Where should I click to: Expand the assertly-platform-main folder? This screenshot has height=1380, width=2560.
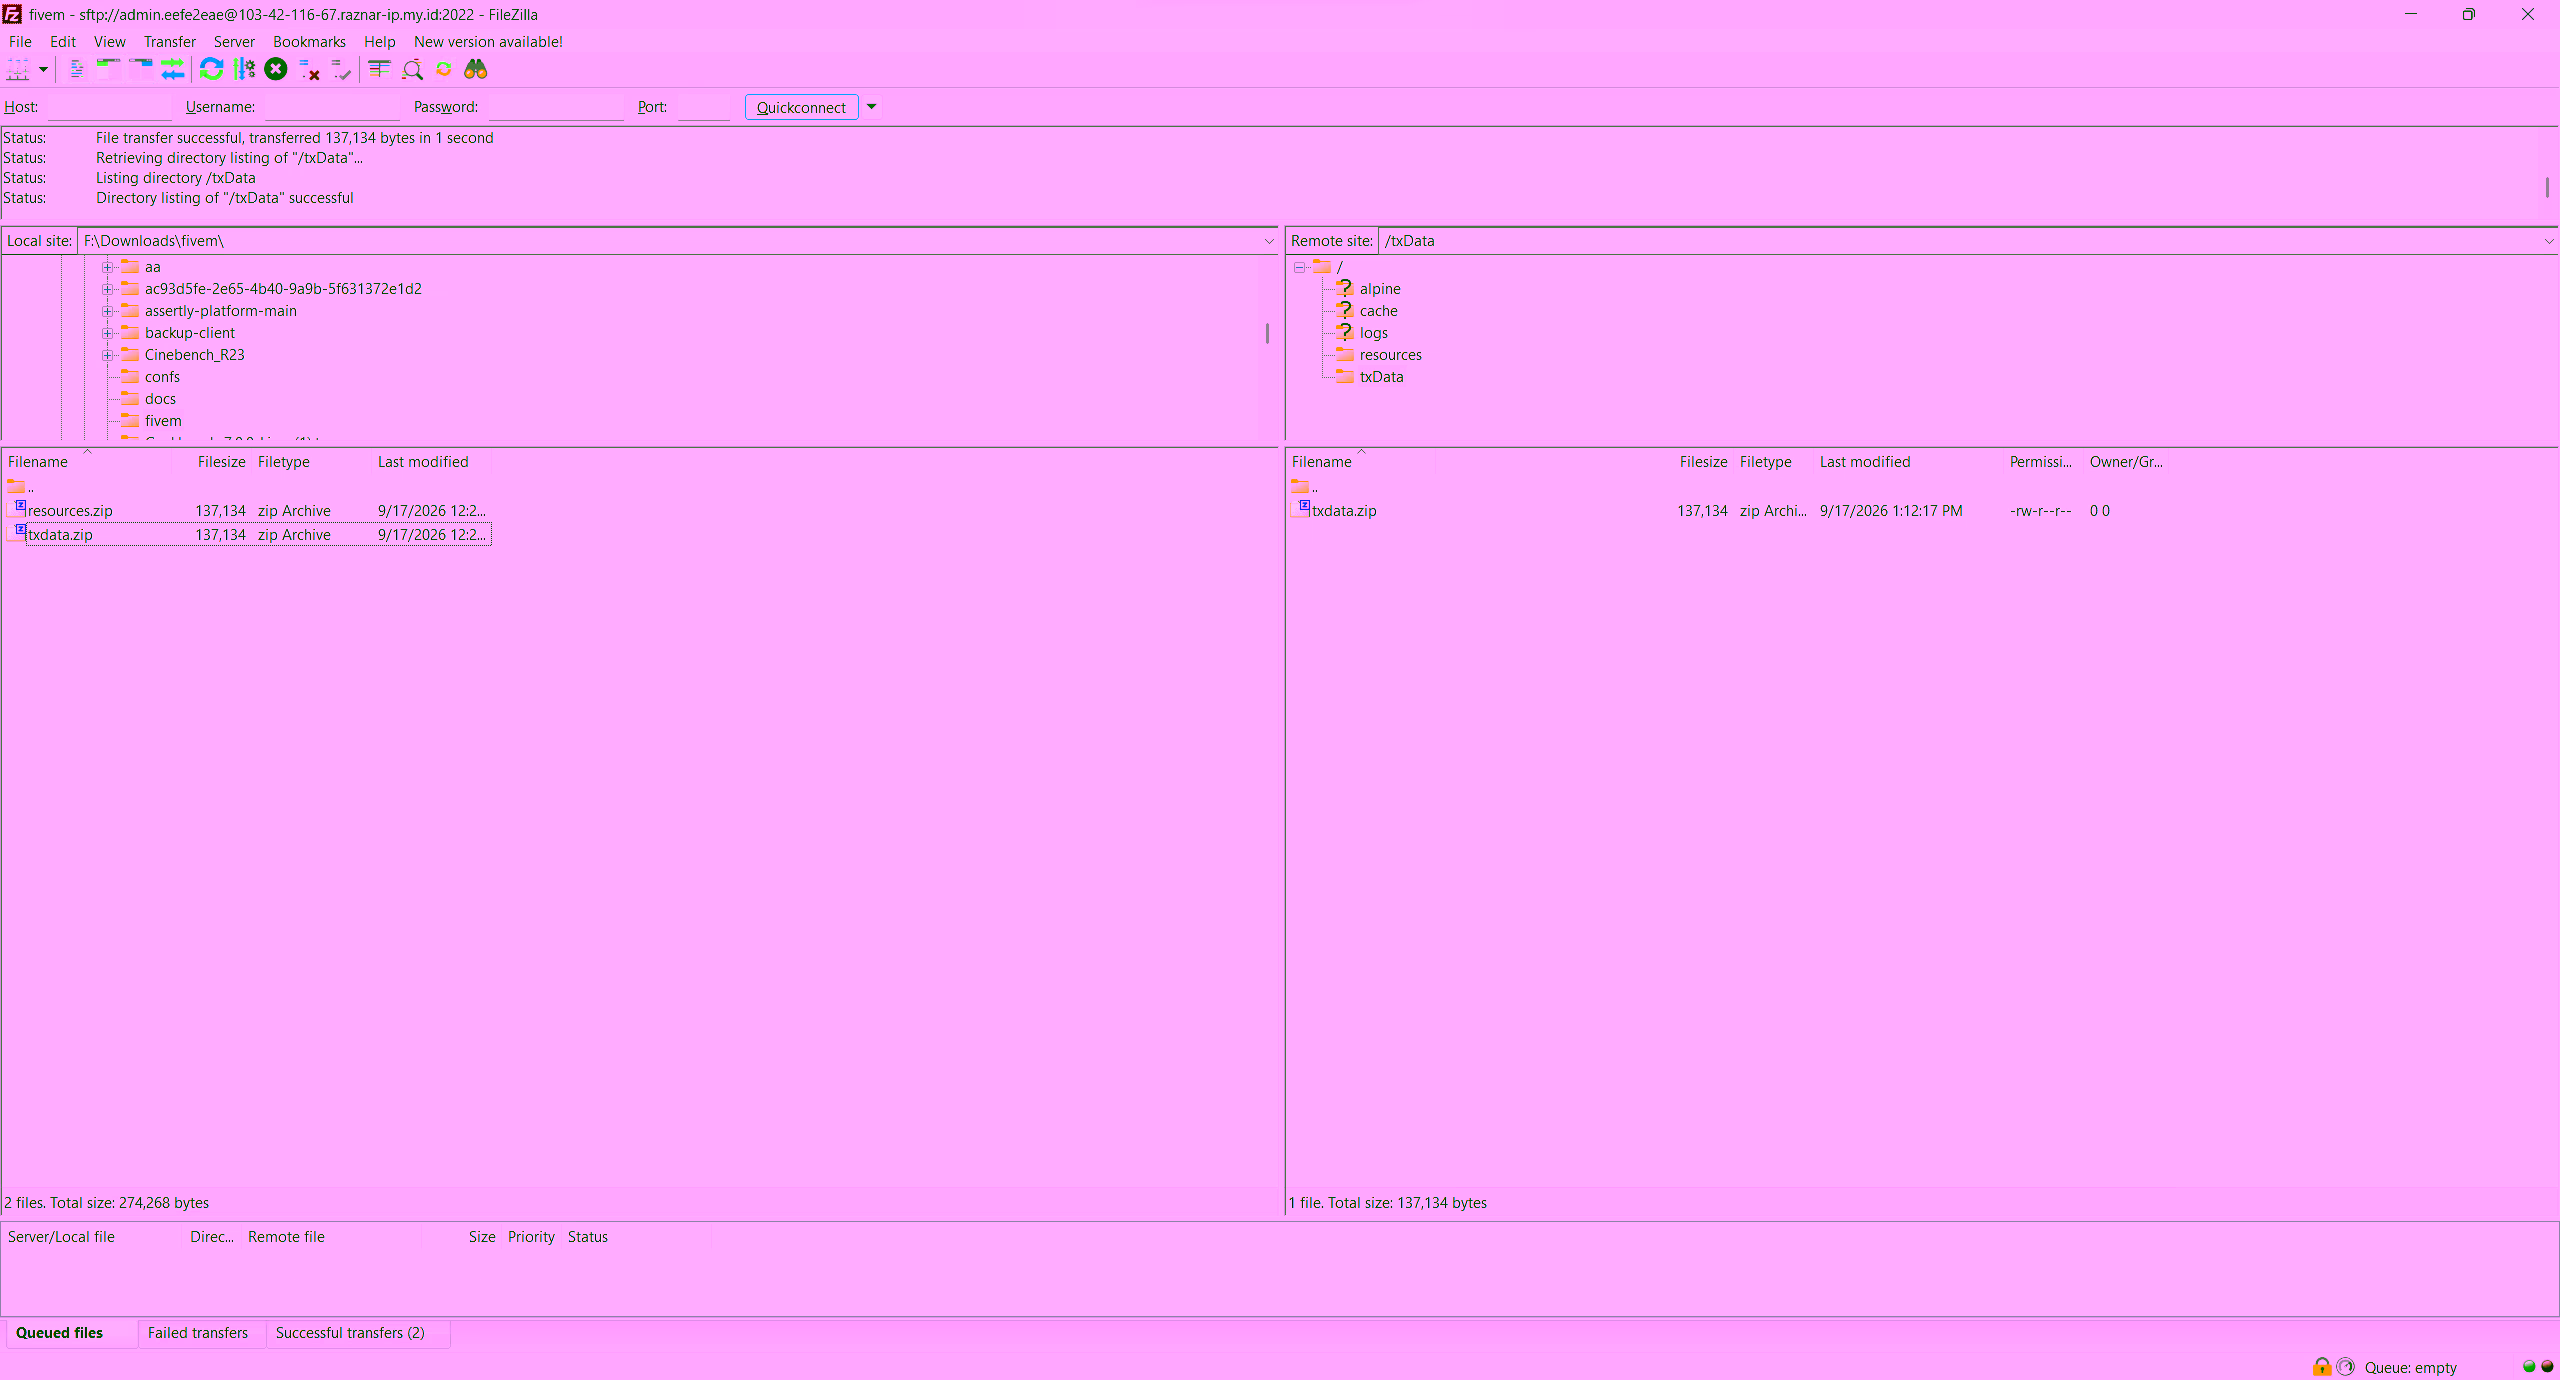[x=107, y=311]
